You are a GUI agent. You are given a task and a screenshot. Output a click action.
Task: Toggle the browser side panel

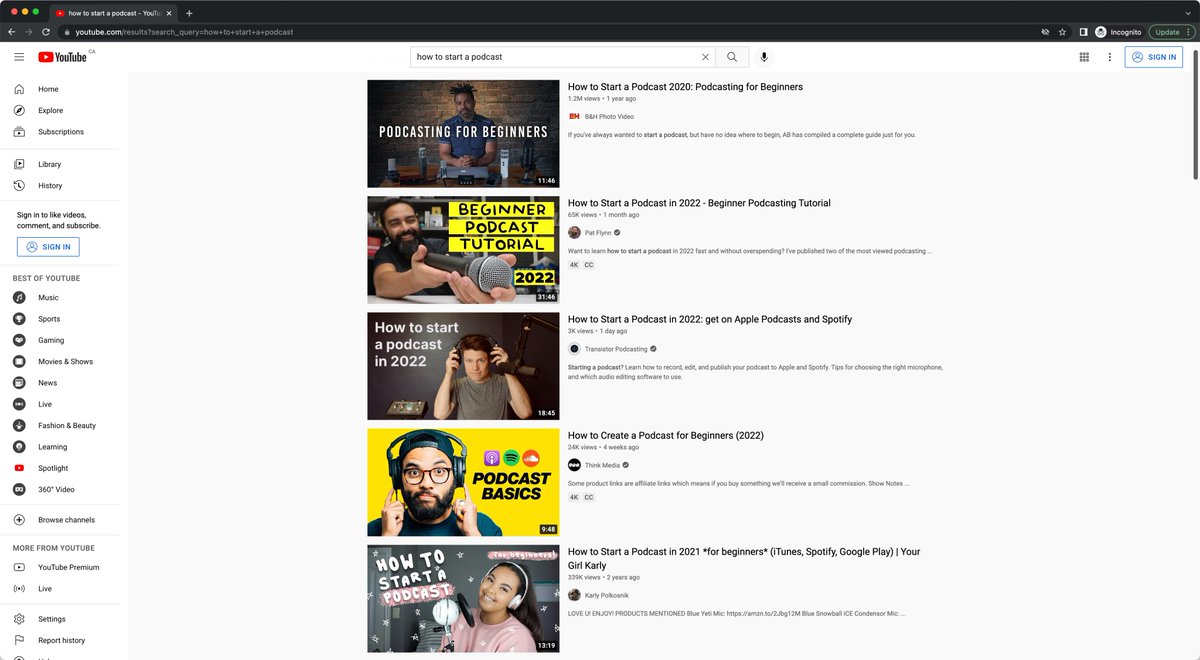(1083, 32)
